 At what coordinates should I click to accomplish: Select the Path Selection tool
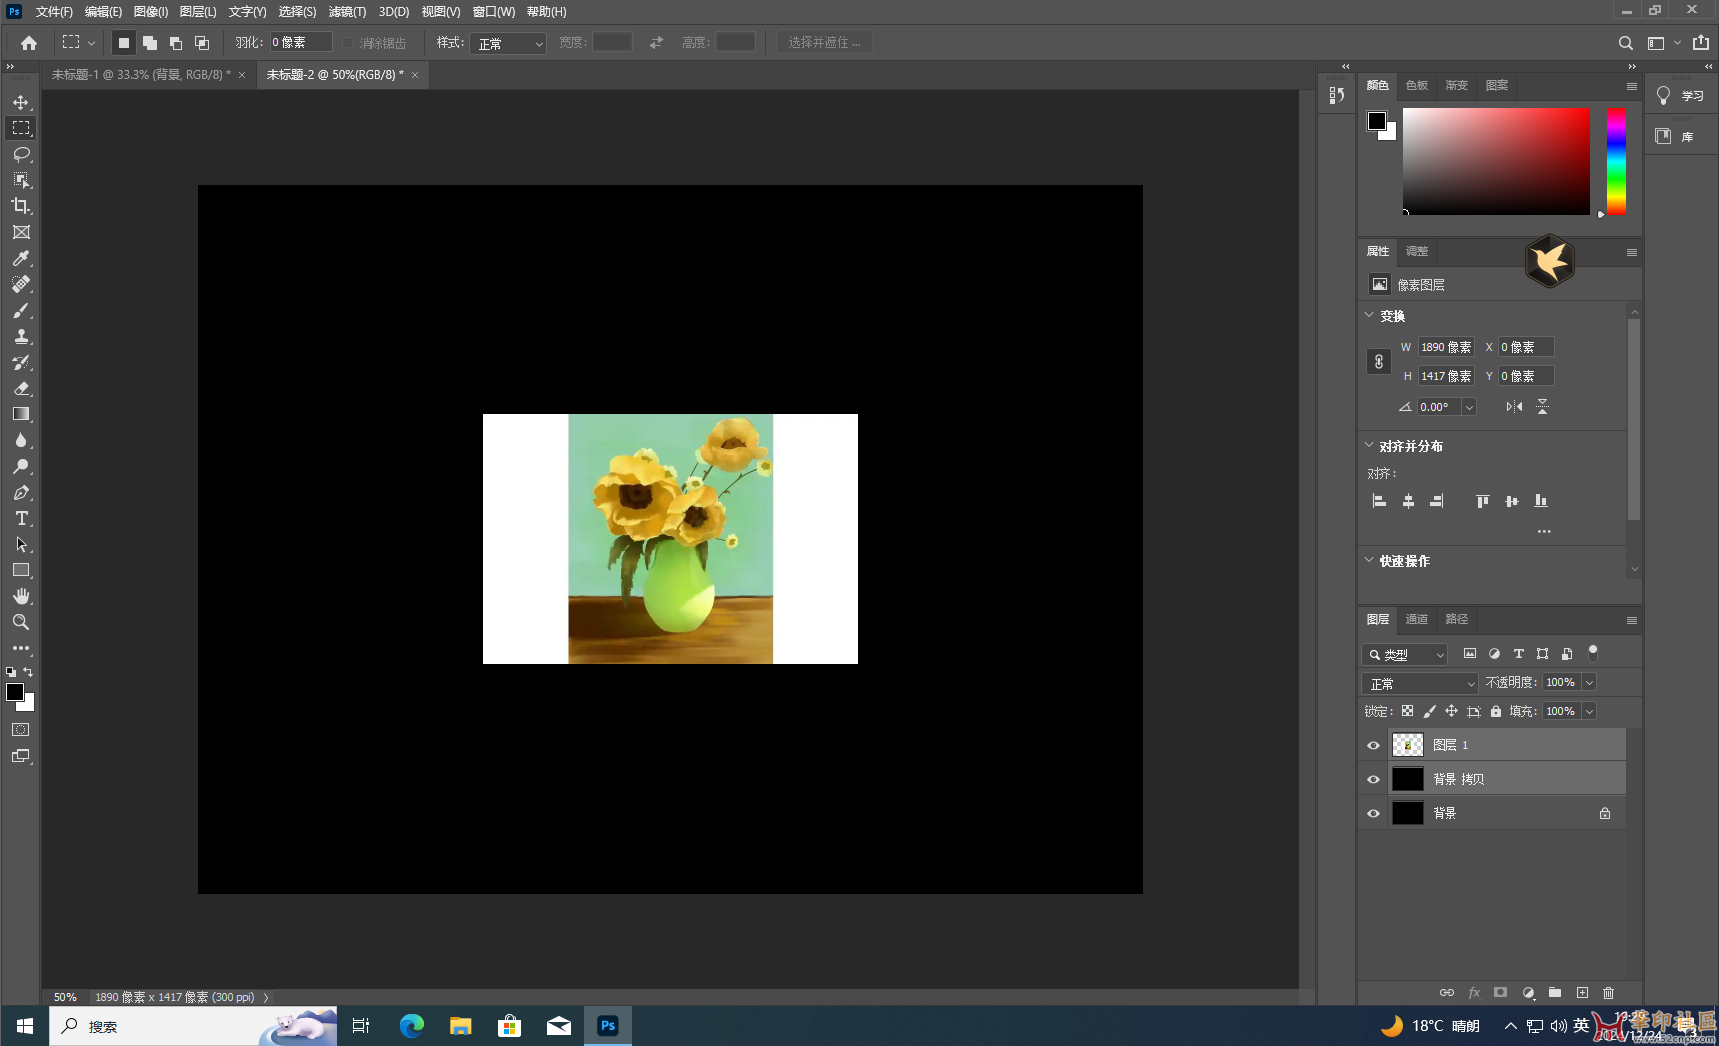[x=21, y=544]
